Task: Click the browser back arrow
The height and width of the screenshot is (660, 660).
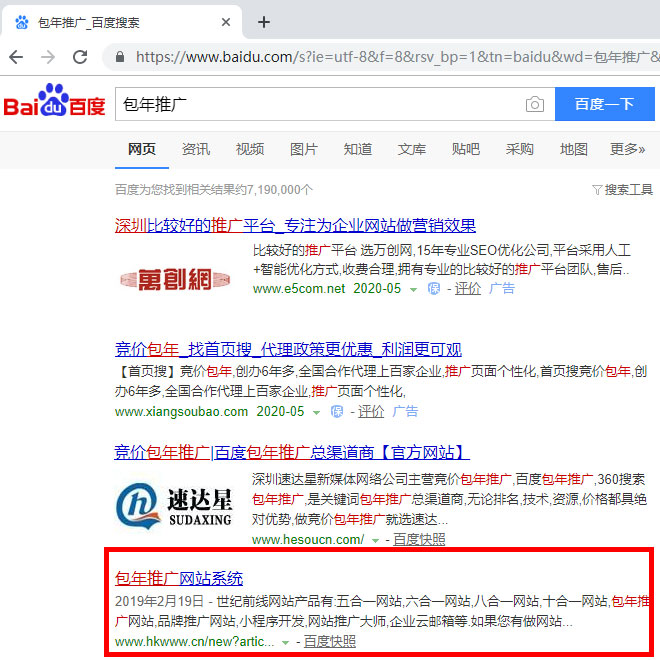Action: 16,57
